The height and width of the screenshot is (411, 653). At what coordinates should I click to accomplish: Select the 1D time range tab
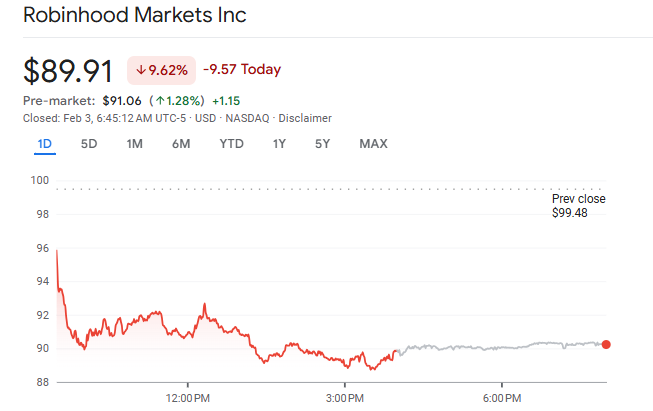(44, 143)
